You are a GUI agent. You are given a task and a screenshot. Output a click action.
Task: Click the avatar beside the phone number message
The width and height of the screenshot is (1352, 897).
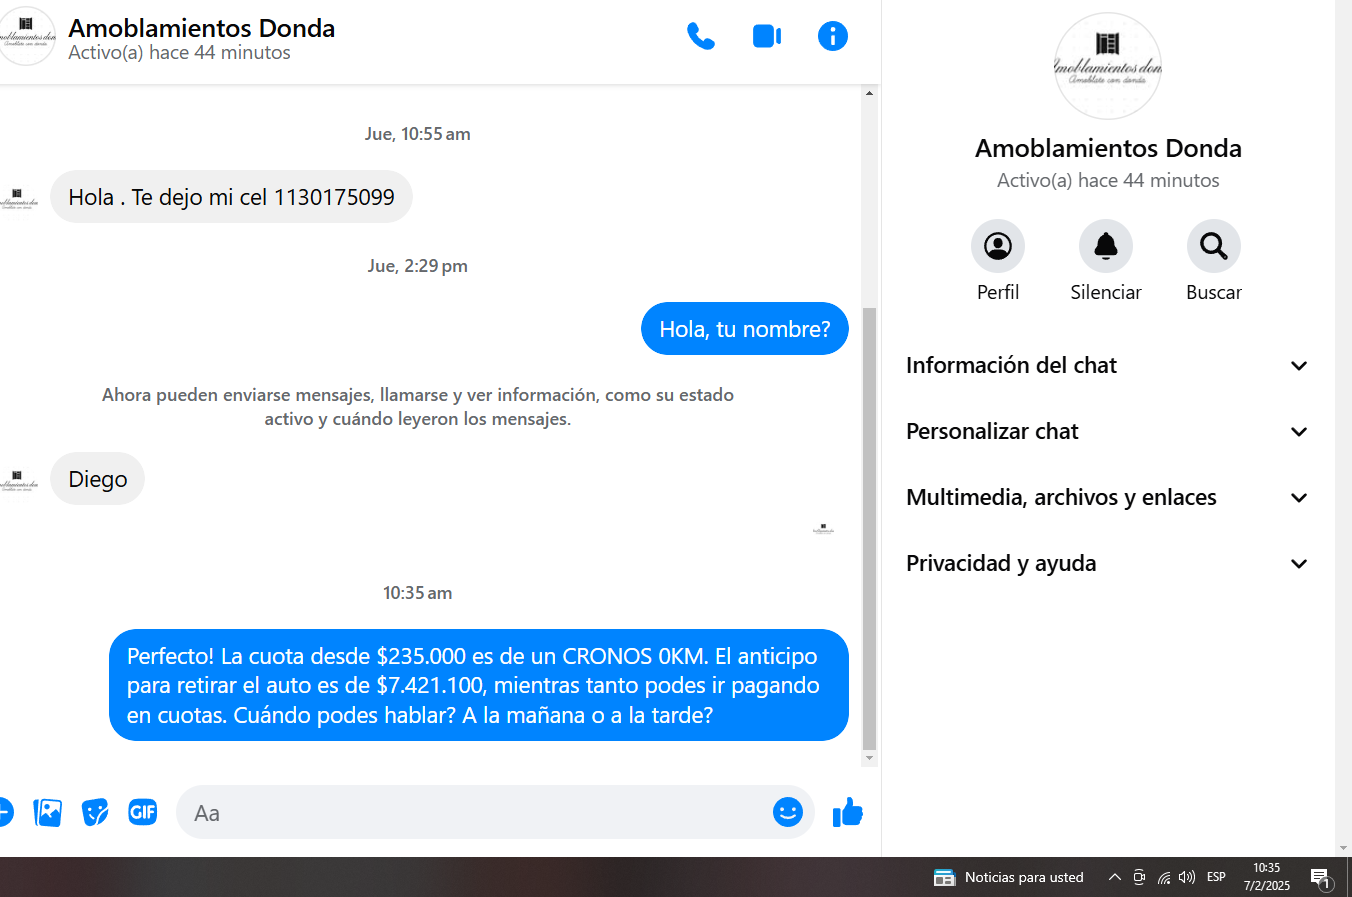(19, 197)
